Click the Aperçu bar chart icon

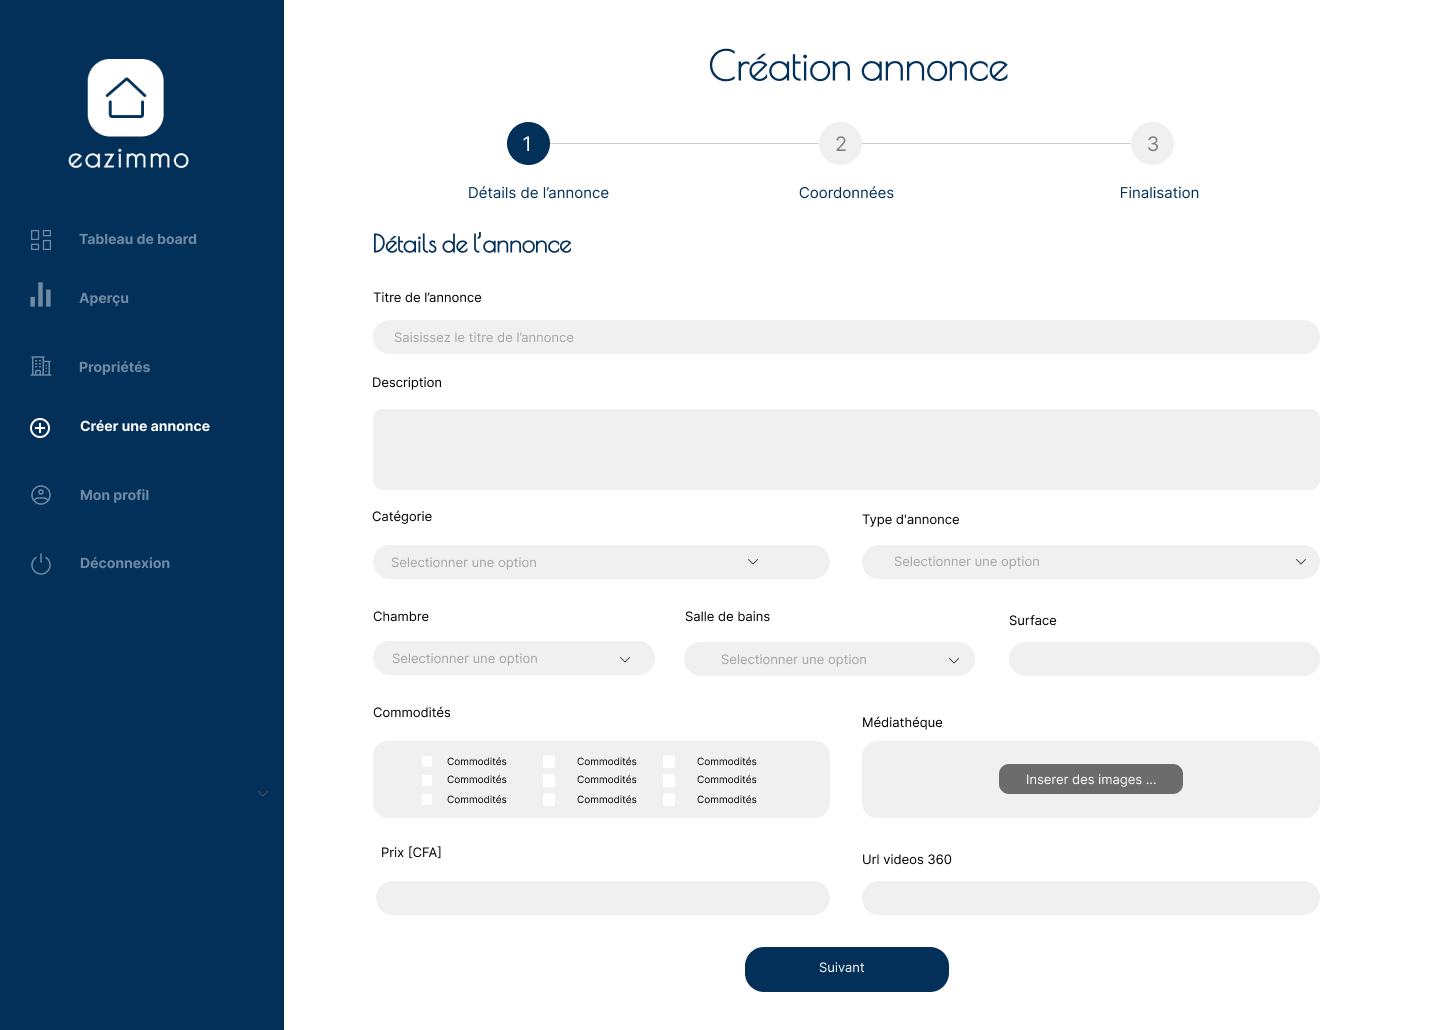tap(41, 294)
